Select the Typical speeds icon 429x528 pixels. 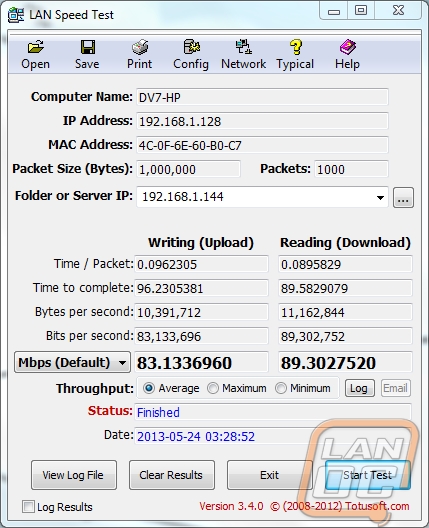coord(295,55)
